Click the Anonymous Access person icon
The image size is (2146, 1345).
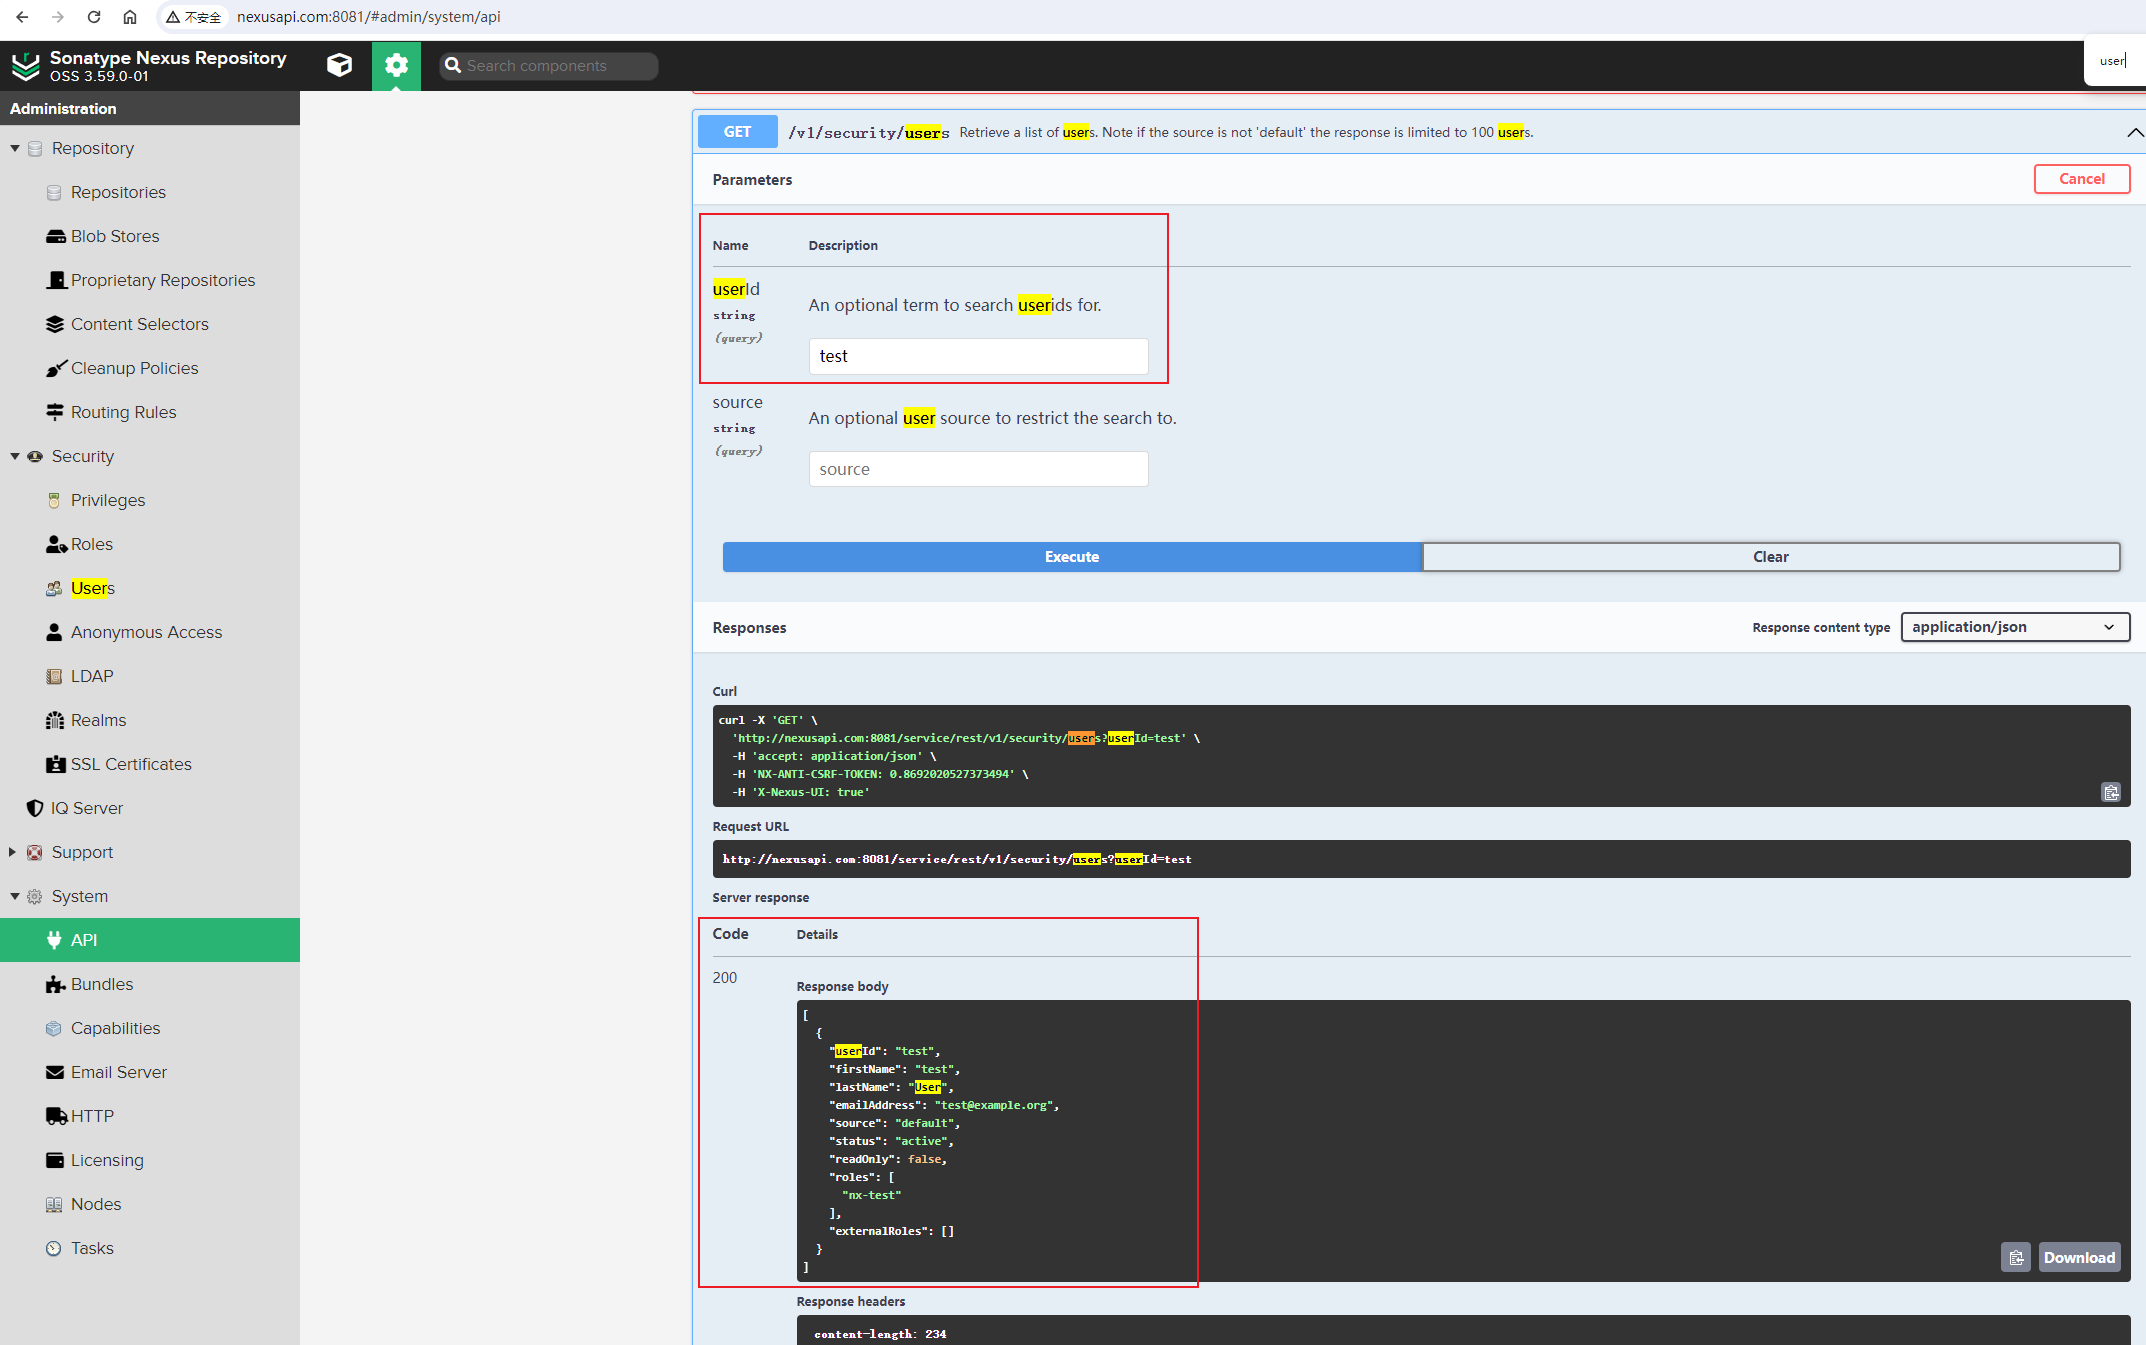click(54, 632)
